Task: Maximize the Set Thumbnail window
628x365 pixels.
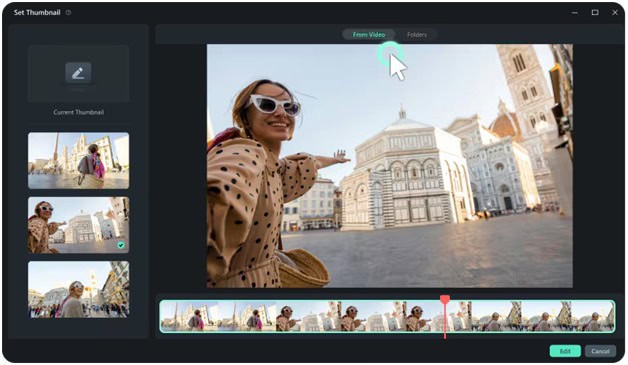Action: [x=595, y=12]
